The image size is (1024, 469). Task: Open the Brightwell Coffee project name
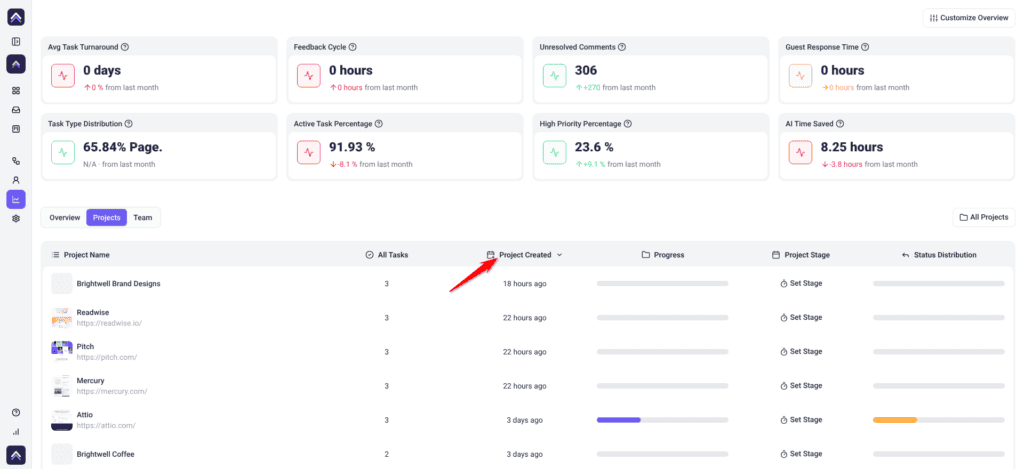(x=105, y=454)
